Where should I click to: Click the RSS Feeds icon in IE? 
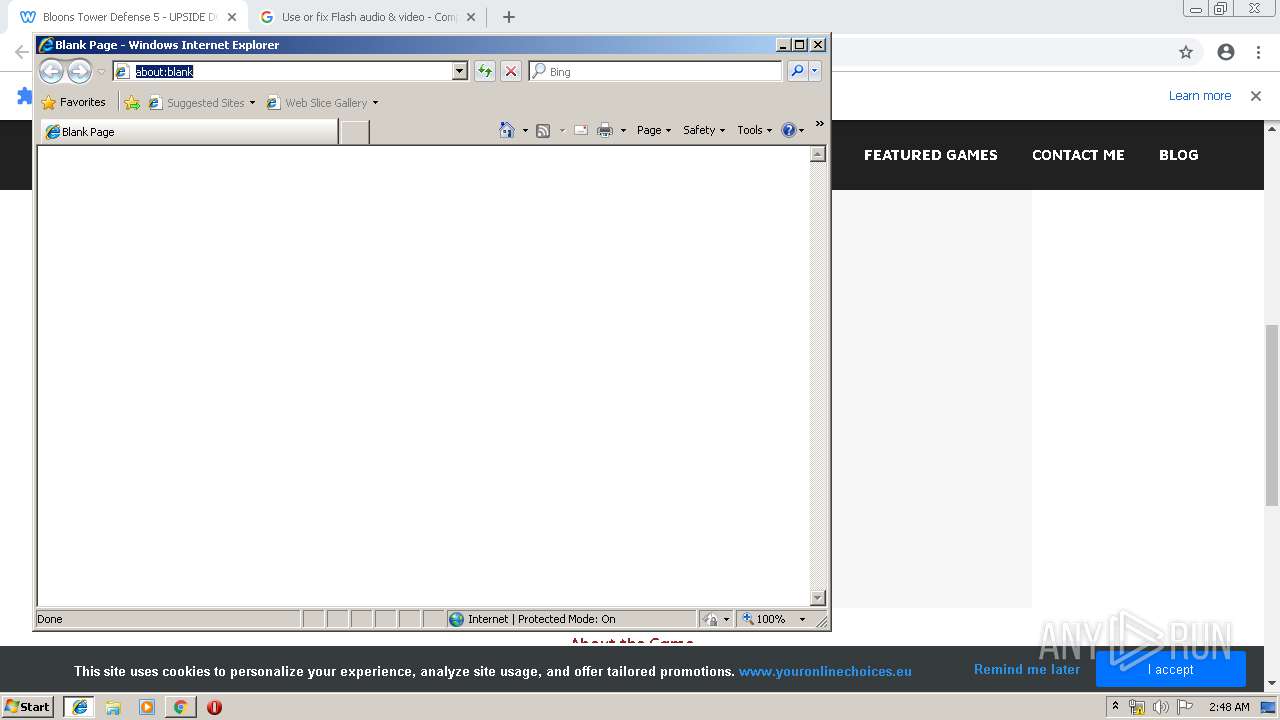(543, 130)
